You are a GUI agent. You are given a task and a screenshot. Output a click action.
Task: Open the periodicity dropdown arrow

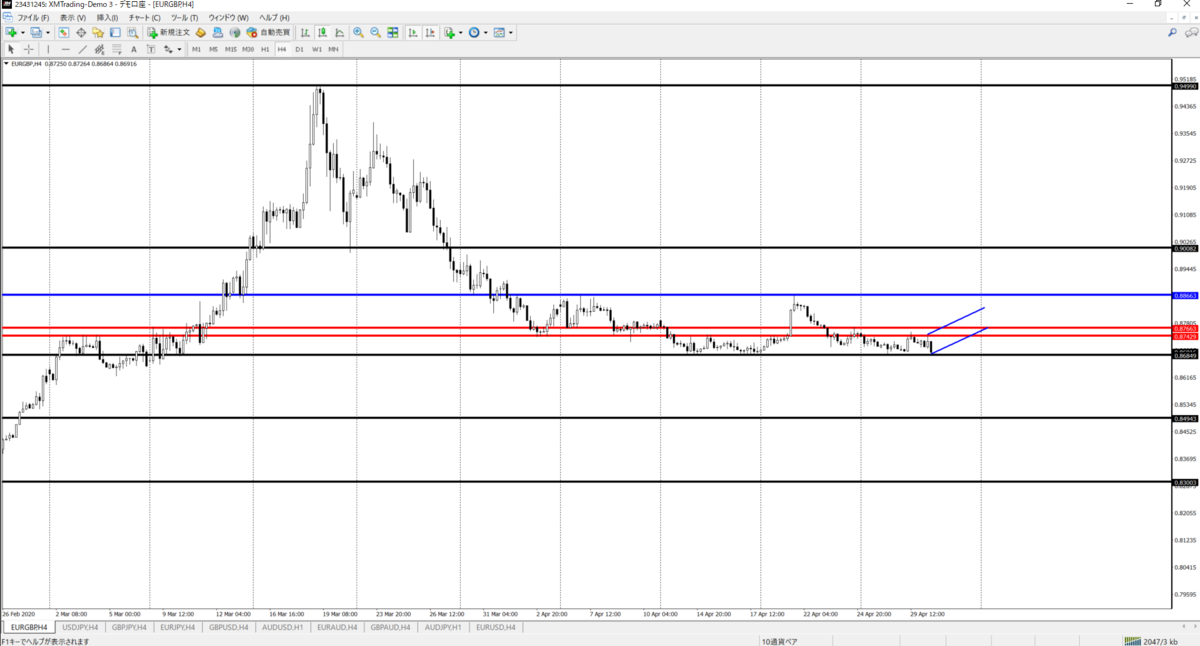(486, 32)
